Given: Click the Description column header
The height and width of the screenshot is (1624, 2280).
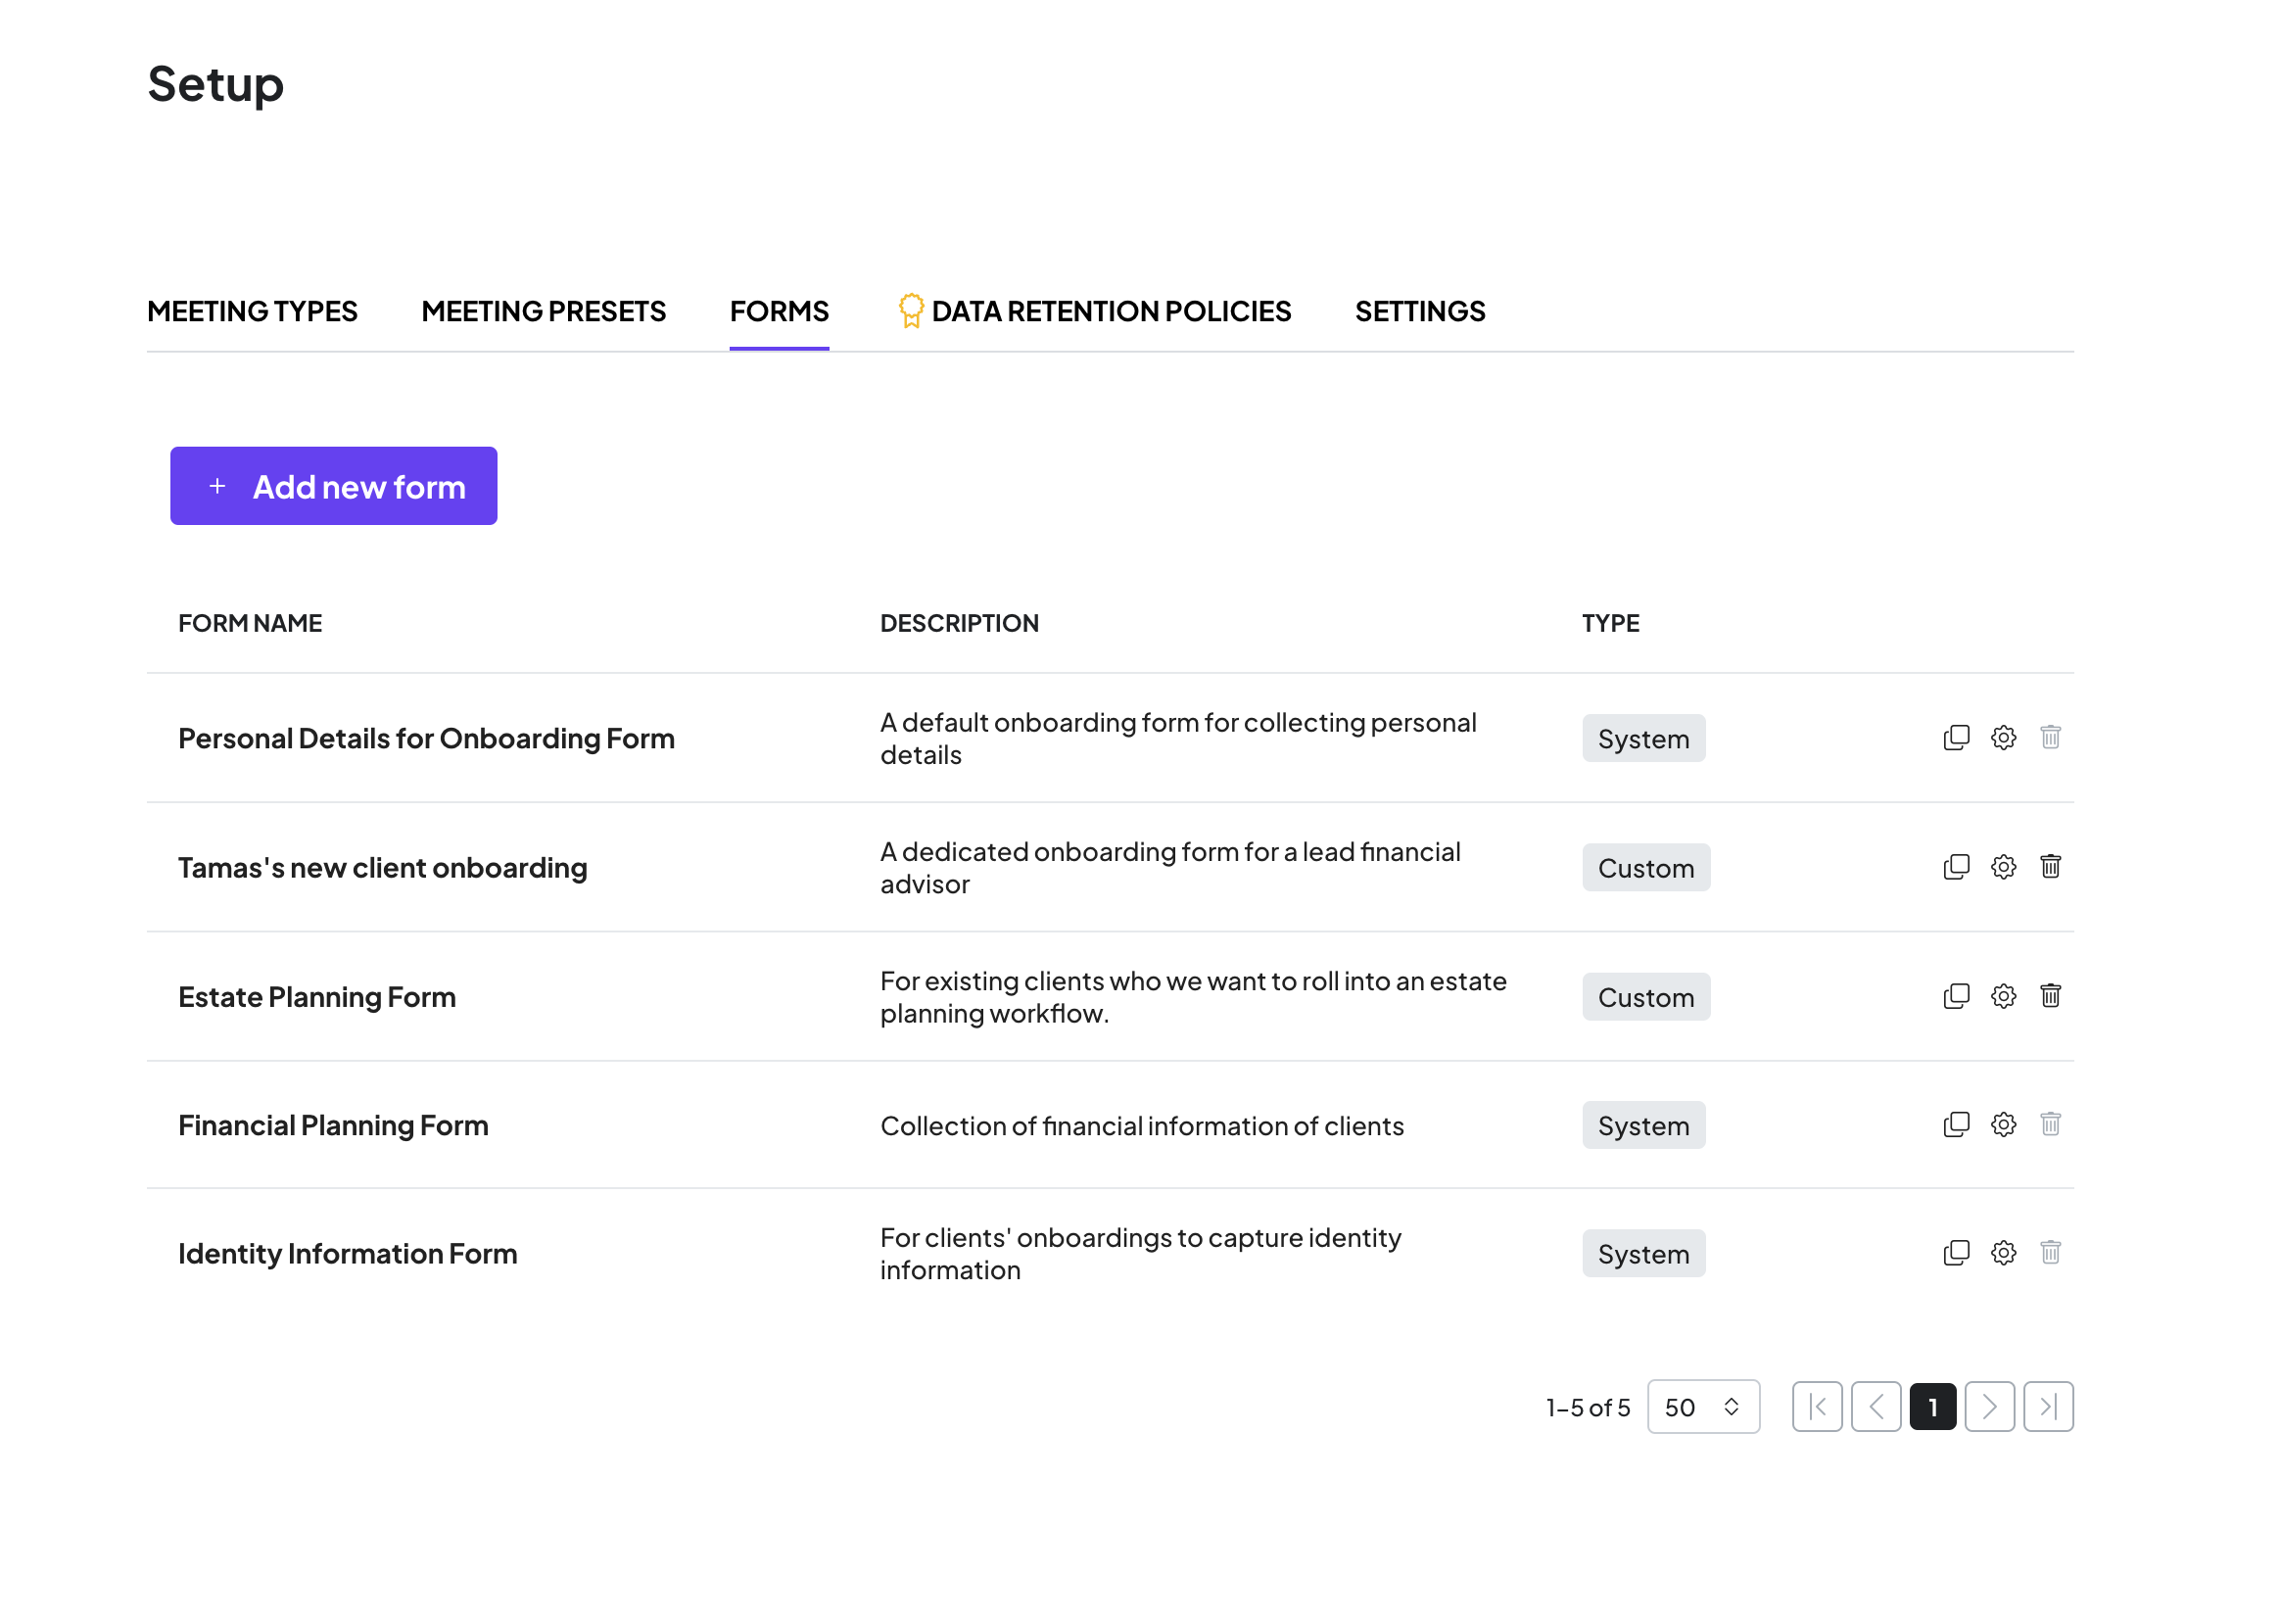Looking at the screenshot, I should tap(959, 623).
